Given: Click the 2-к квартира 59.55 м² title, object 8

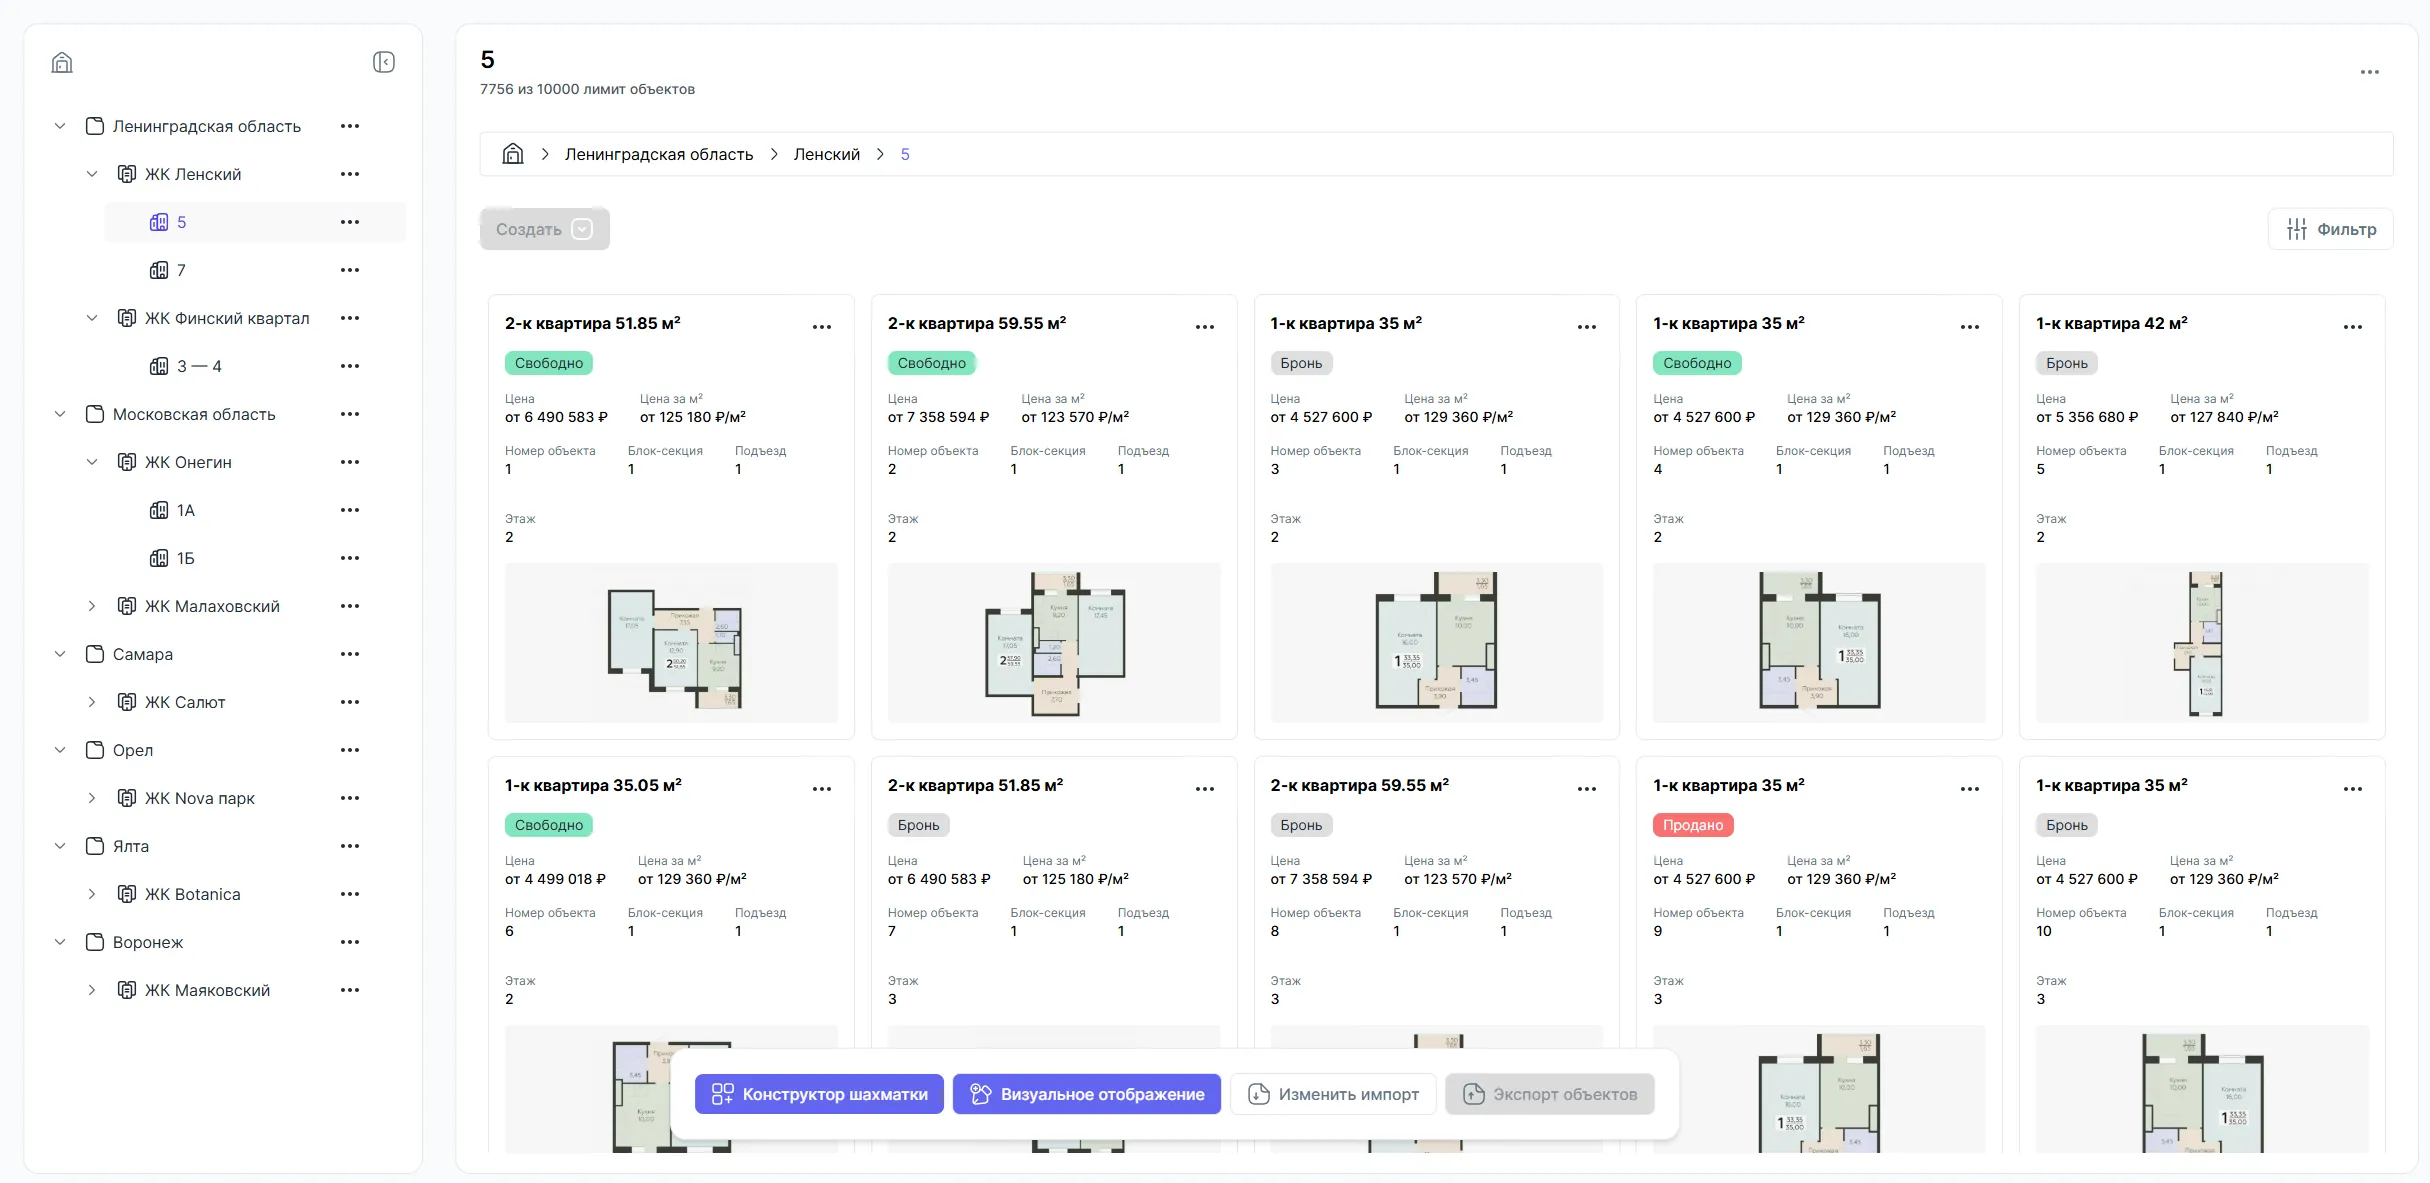Looking at the screenshot, I should click(1359, 785).
